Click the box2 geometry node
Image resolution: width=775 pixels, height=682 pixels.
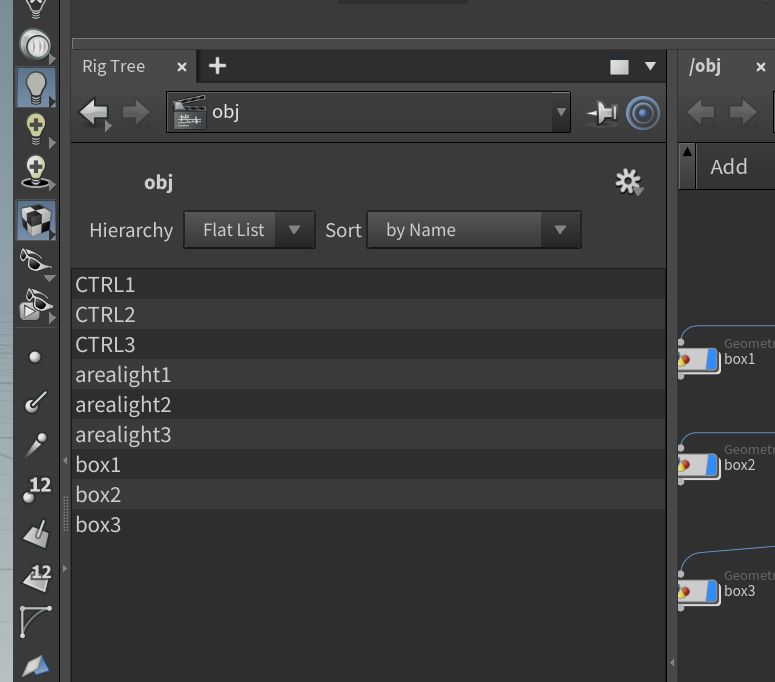[x=698, y=466]
